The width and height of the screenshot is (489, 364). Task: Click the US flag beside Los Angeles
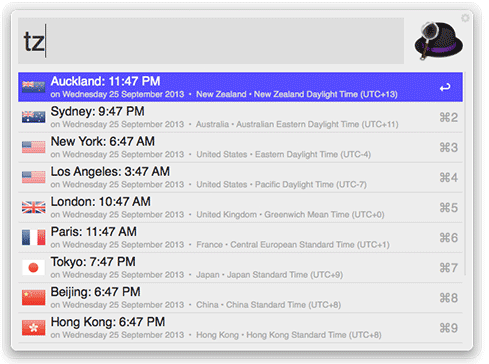pyautogui.click(x=34, y=177)
